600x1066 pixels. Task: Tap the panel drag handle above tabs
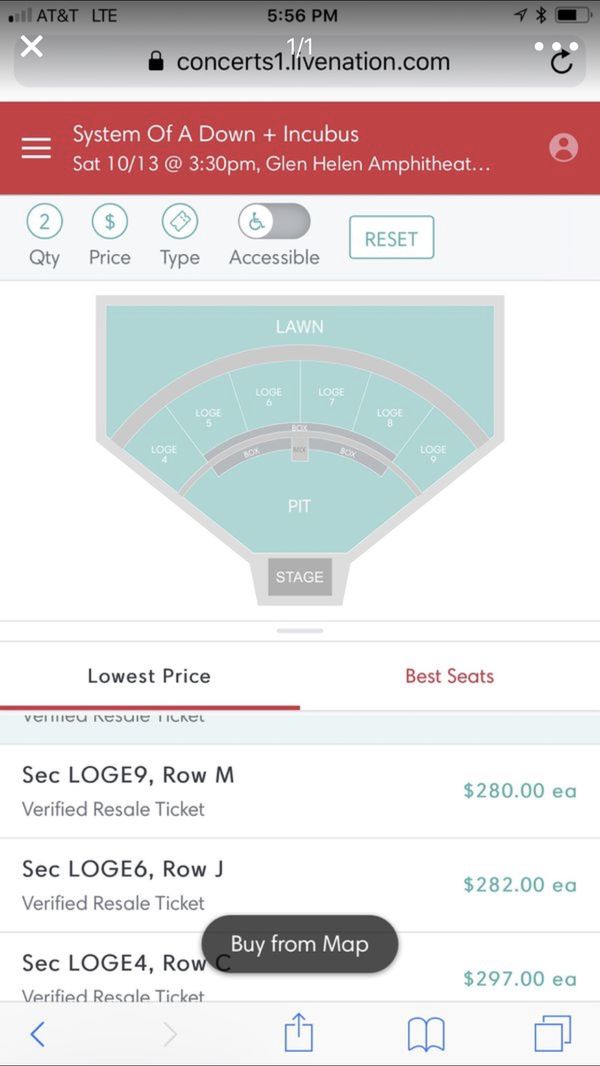pos(300,631)
